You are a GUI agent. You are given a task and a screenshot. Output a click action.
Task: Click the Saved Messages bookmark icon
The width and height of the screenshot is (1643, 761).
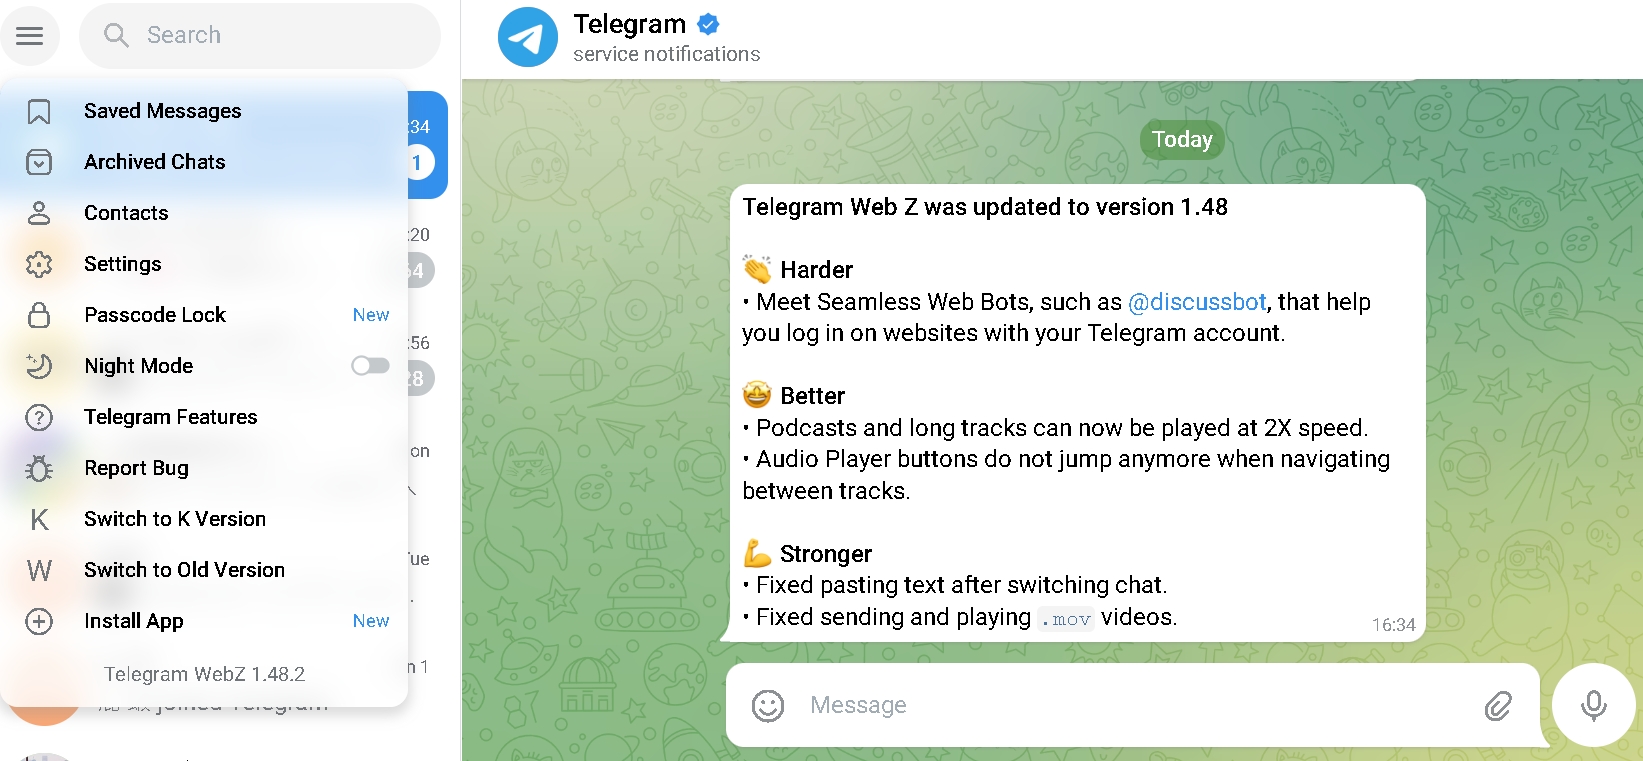39,111
